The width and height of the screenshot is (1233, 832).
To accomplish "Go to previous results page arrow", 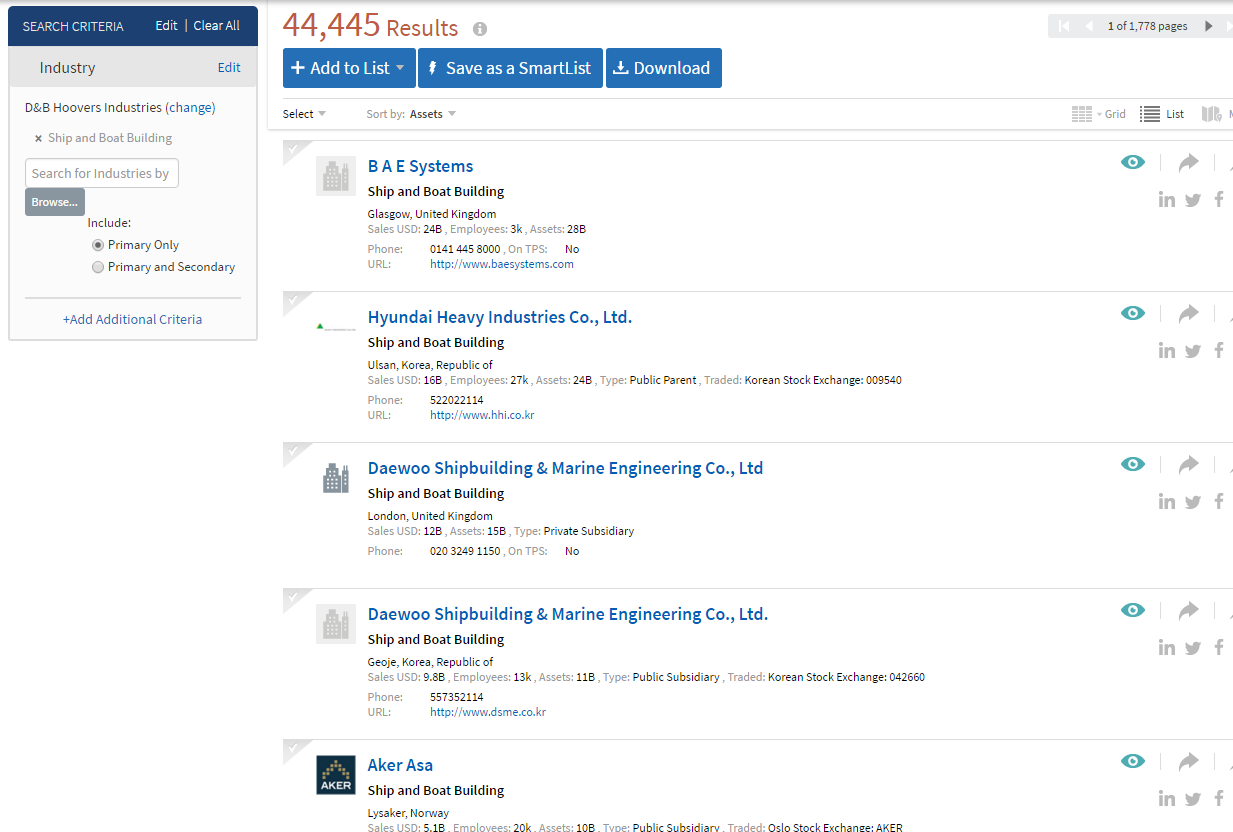I will (1089, 26).
